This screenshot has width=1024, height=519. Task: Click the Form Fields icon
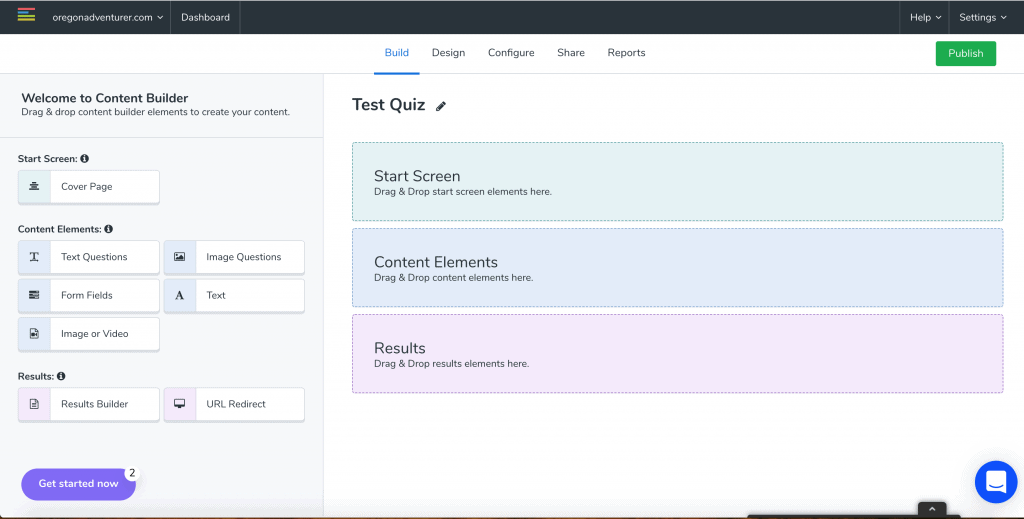pyautogui.click(x=34, y=295)
